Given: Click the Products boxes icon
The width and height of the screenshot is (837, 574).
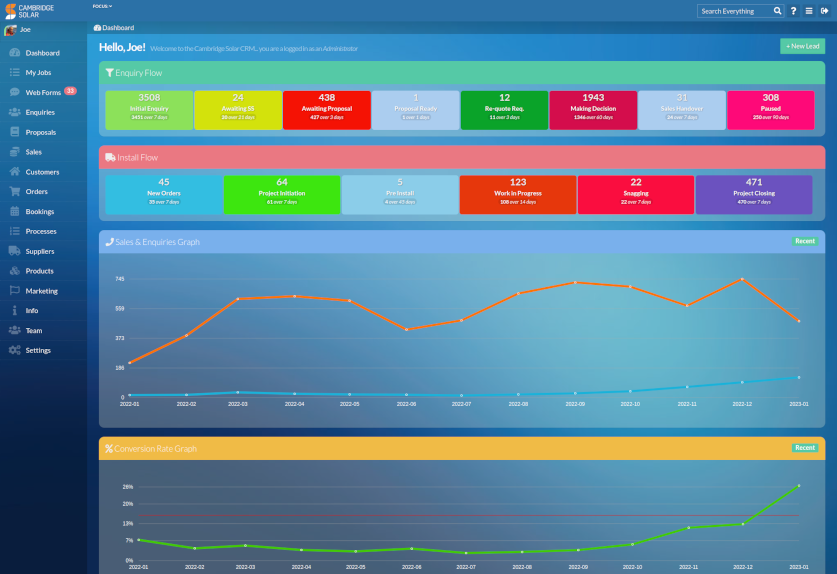Looking at the screenshot, I should click(x=14, y=271).
